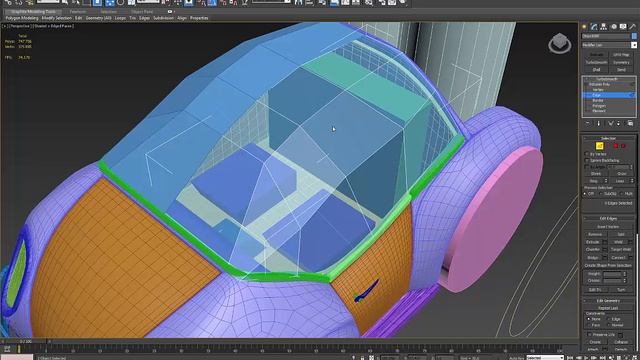Select Preview Selection SubObj radio button
This screenshot has width=640, height=360.
click(x=601, y=193)
